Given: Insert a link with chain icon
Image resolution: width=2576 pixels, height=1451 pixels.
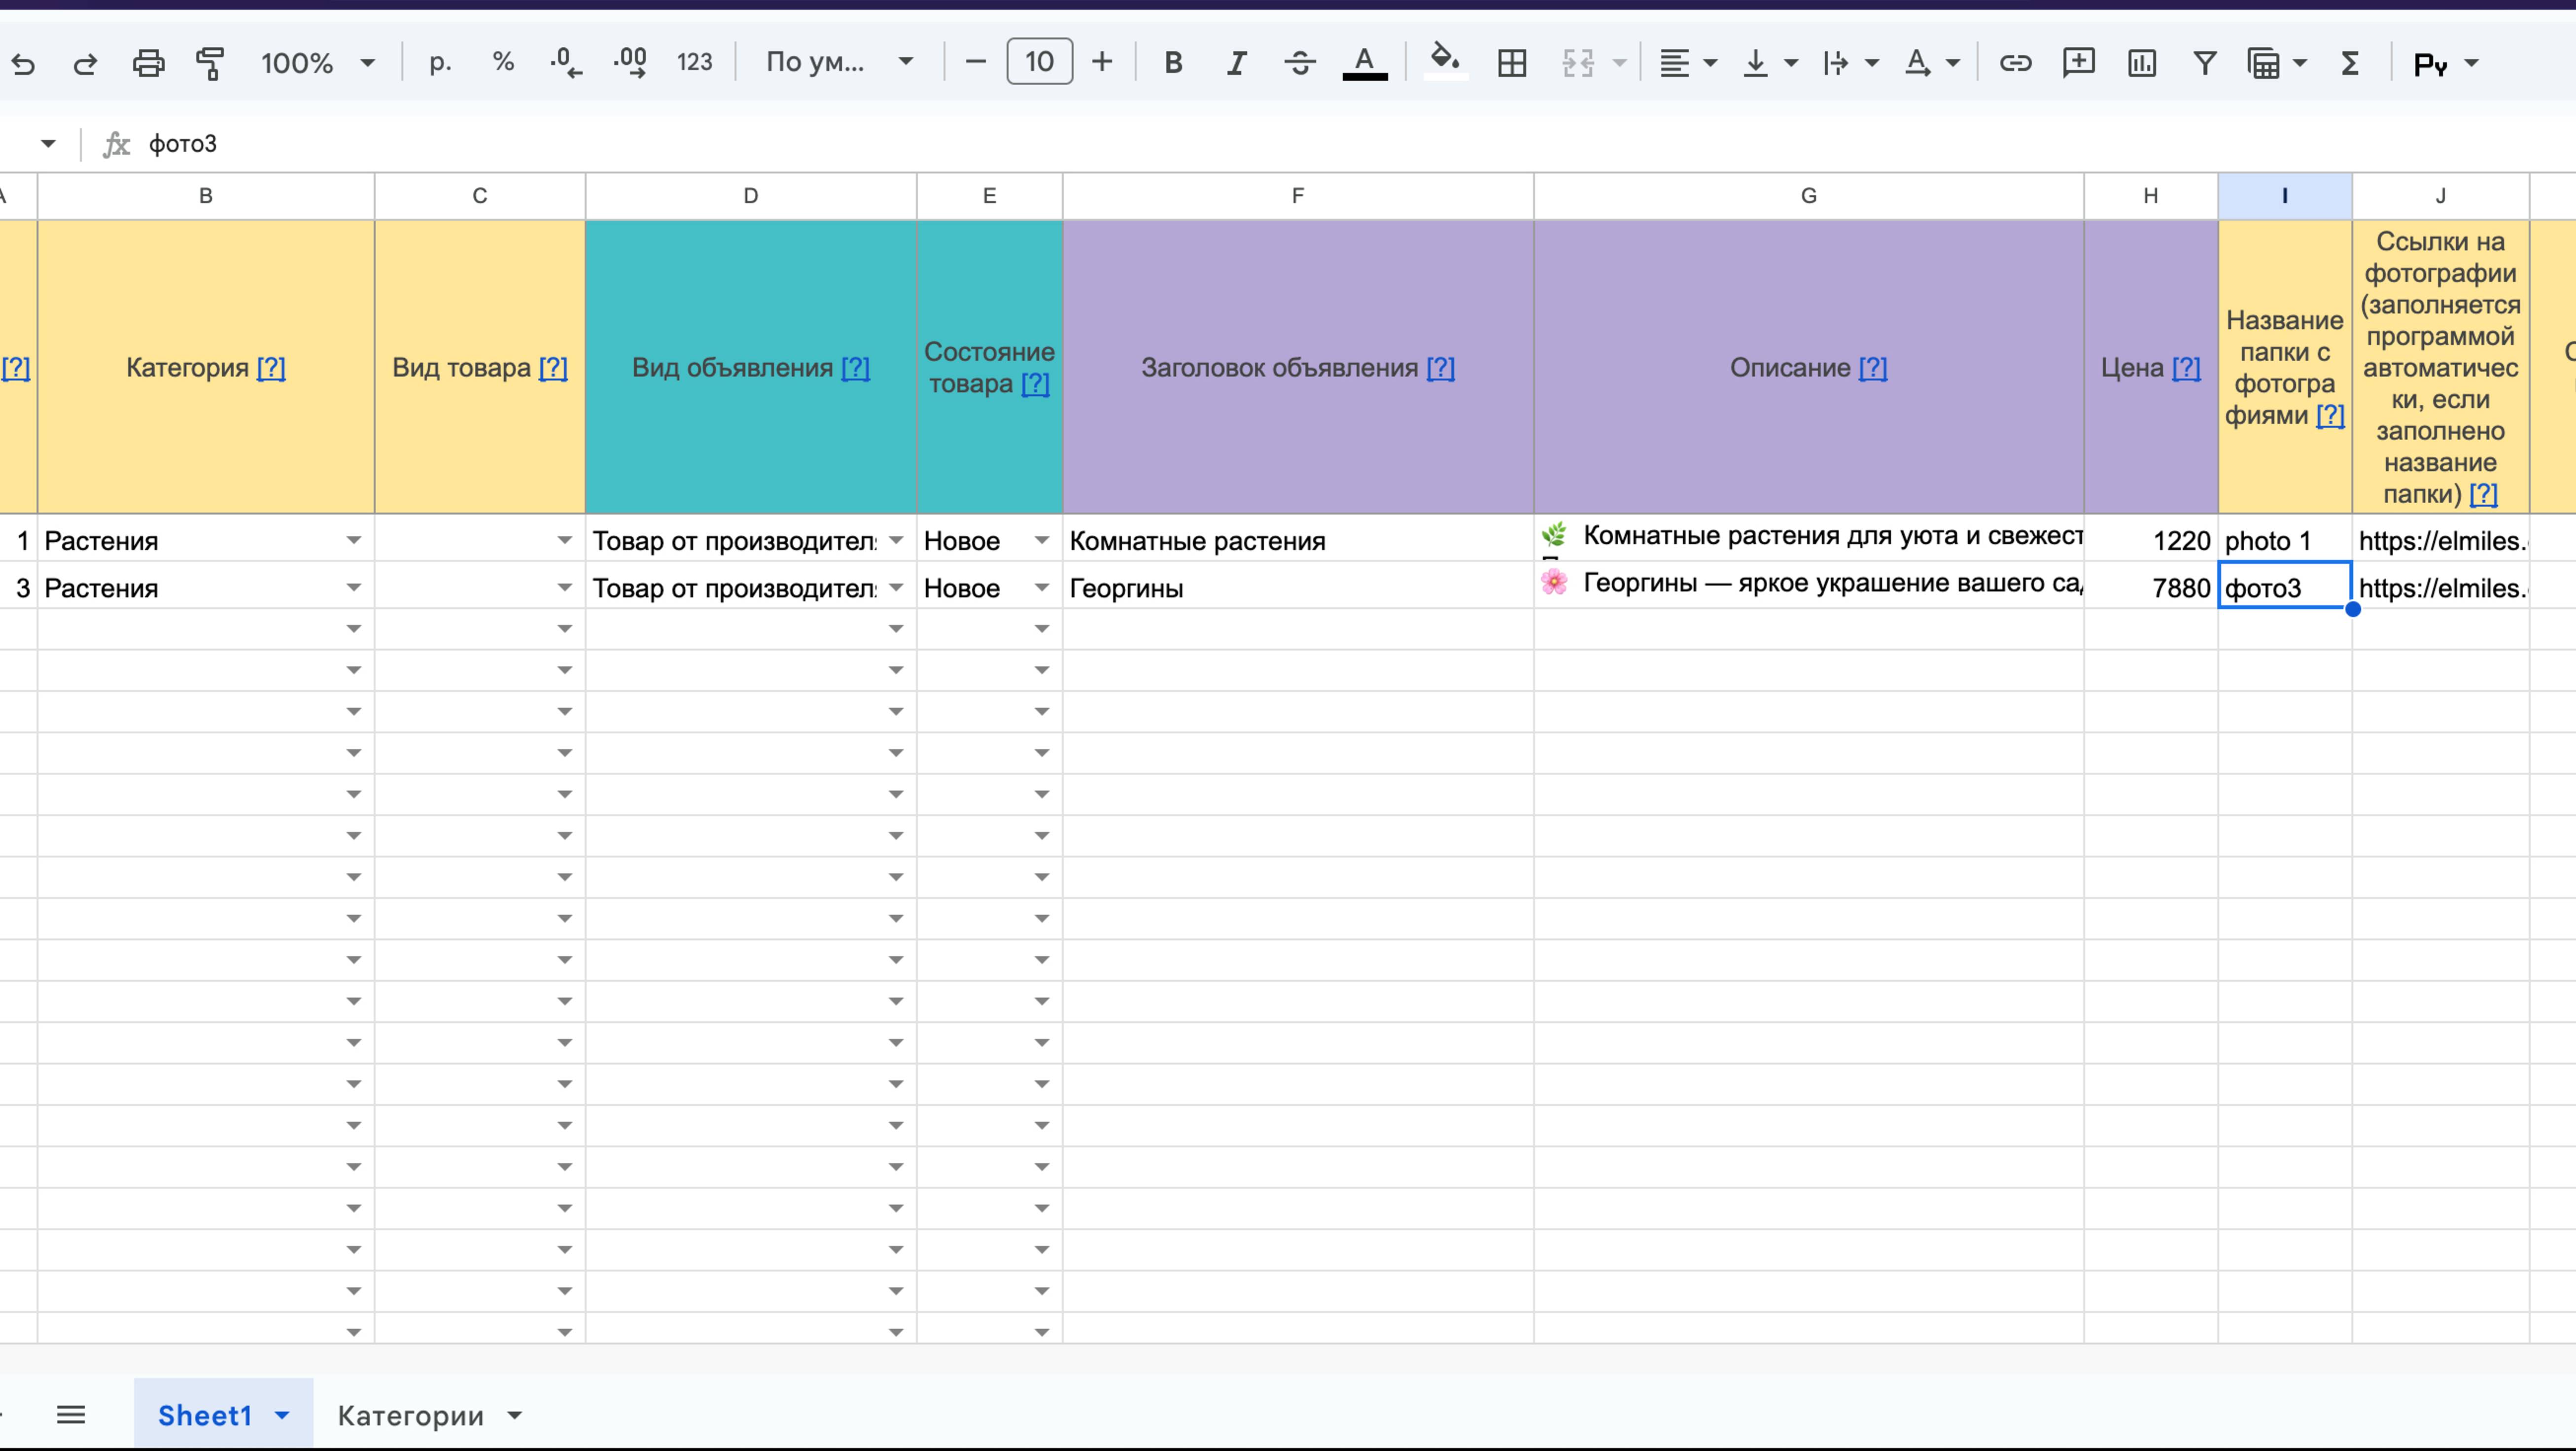Looking at the screenshot, I should pos(2015,63).
